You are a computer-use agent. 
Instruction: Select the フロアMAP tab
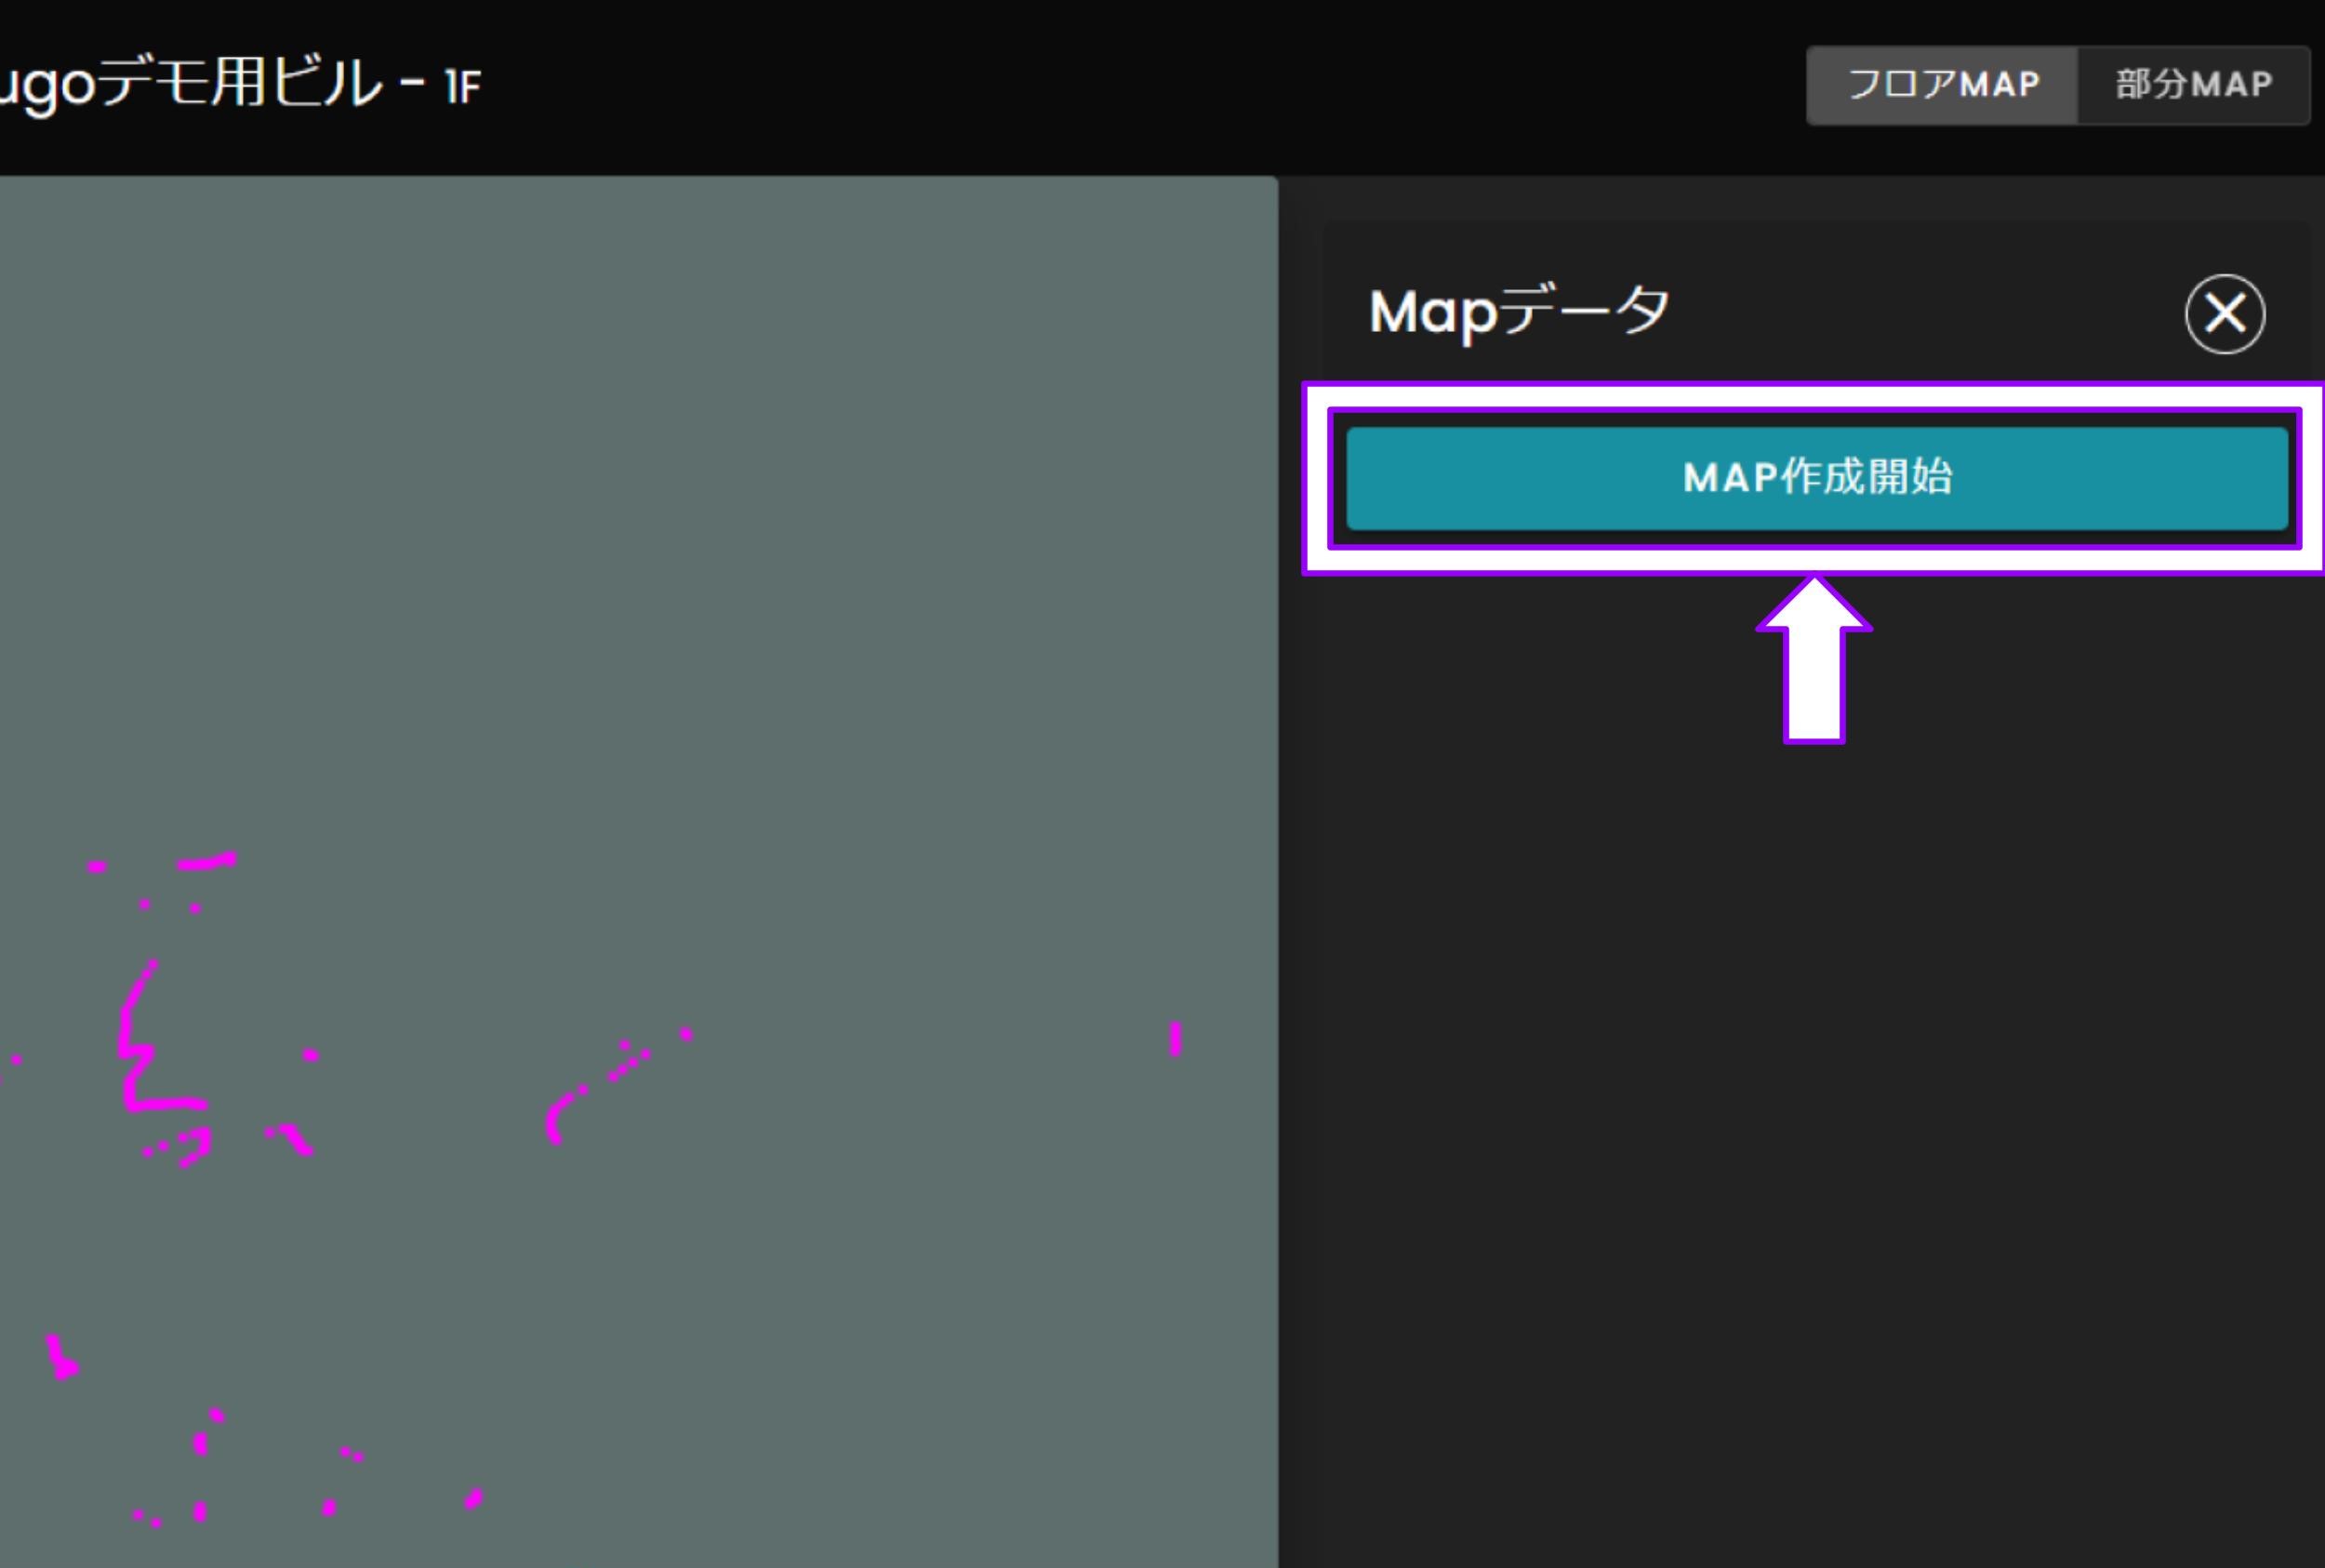pos(1942,84)
